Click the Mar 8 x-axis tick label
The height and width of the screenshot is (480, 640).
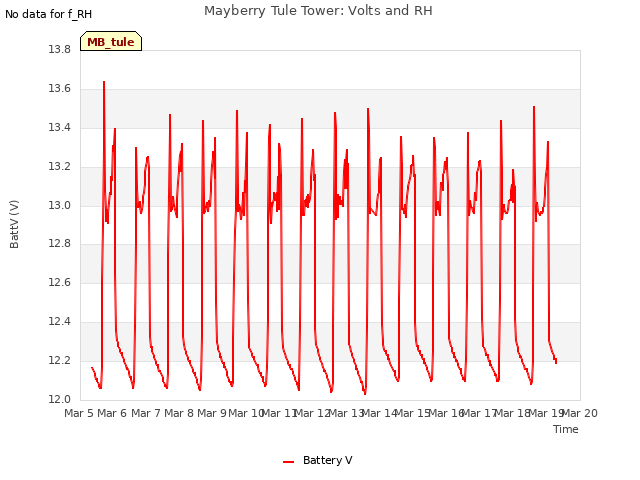[x=179, y=413]
